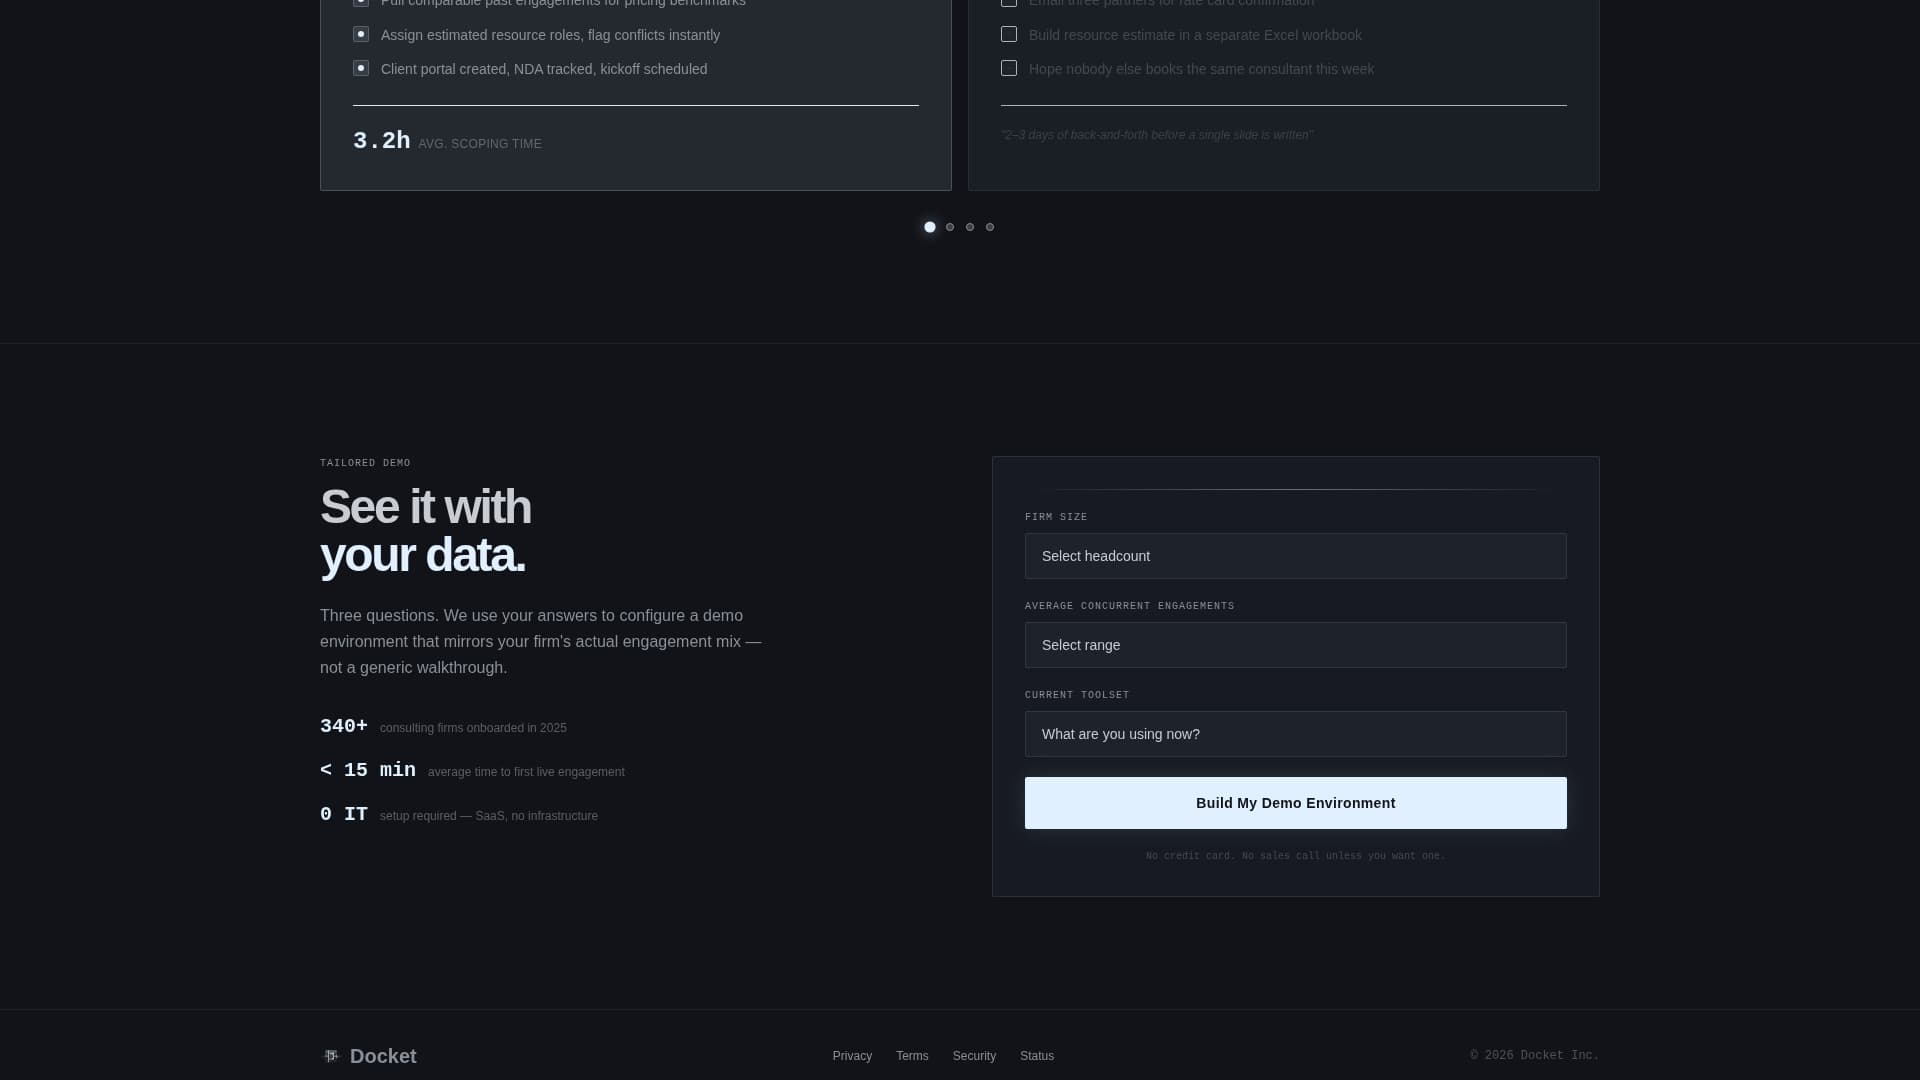Select the third carousel dot
The image size is (1920, 1080).
tap(970, 227)
